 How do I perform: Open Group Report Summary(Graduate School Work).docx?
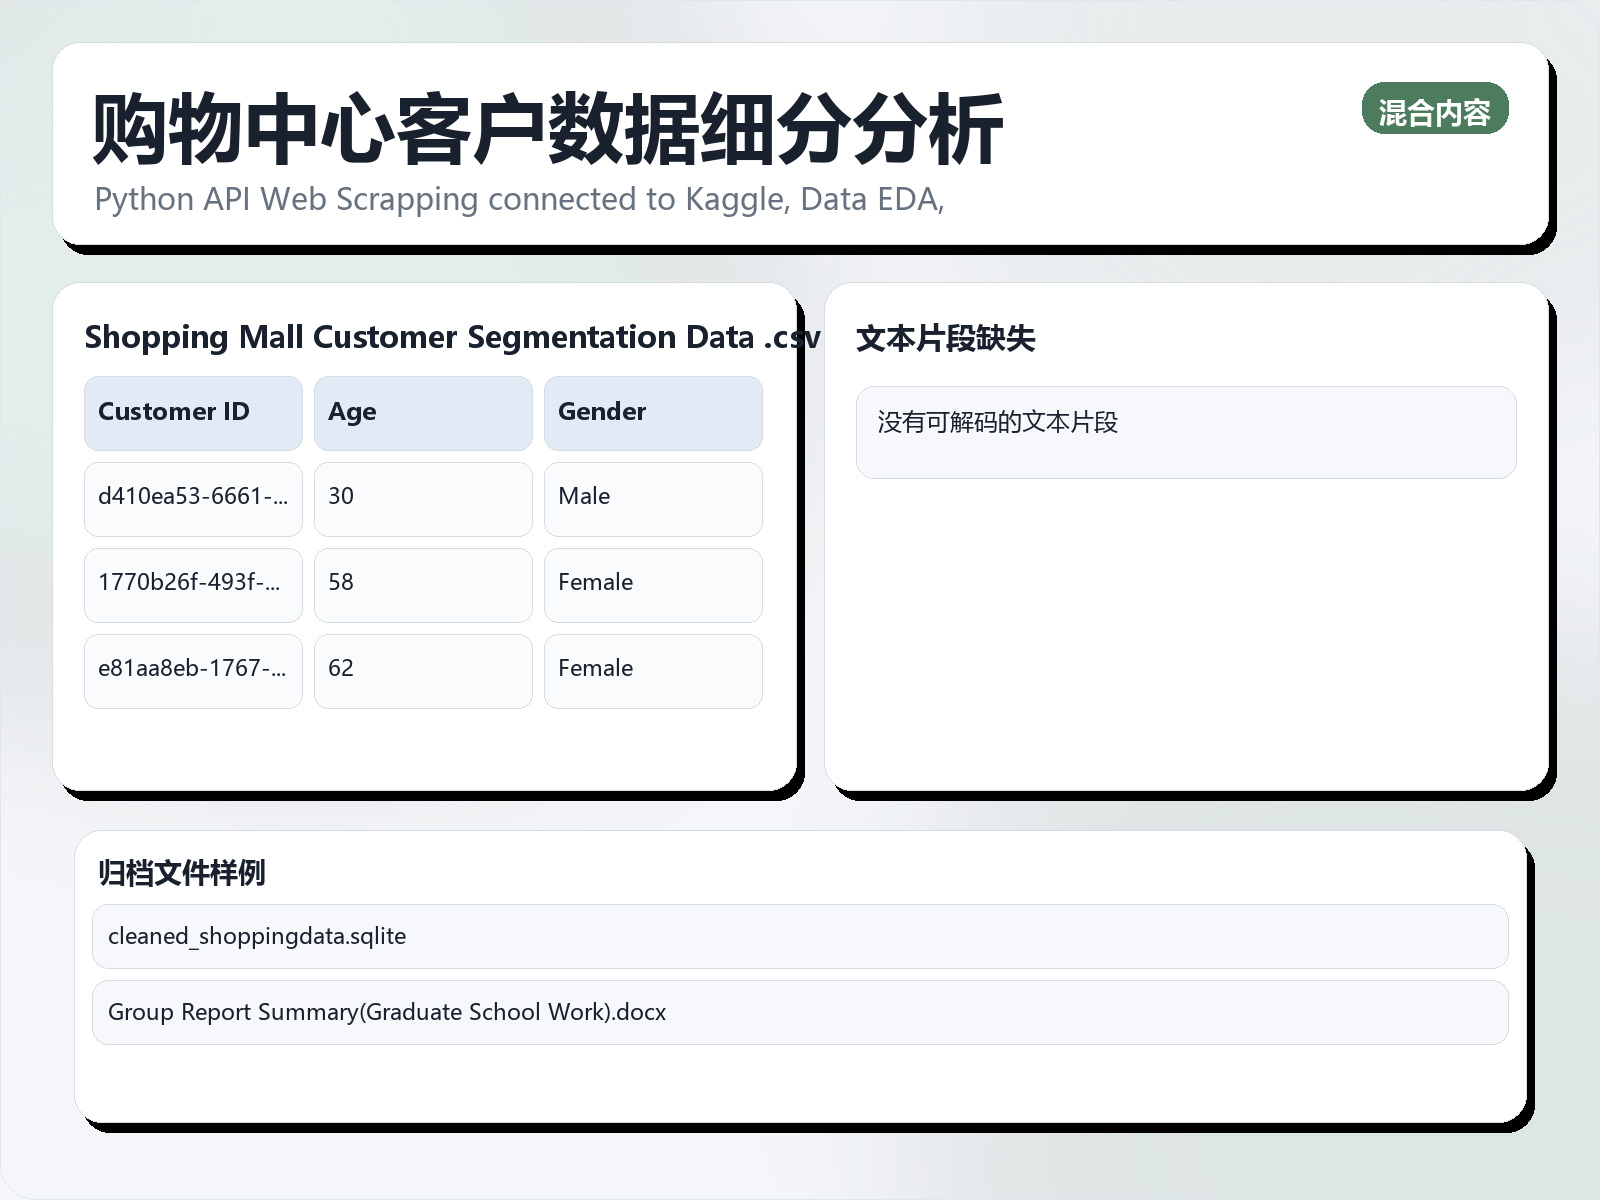tap(800, 1012)
